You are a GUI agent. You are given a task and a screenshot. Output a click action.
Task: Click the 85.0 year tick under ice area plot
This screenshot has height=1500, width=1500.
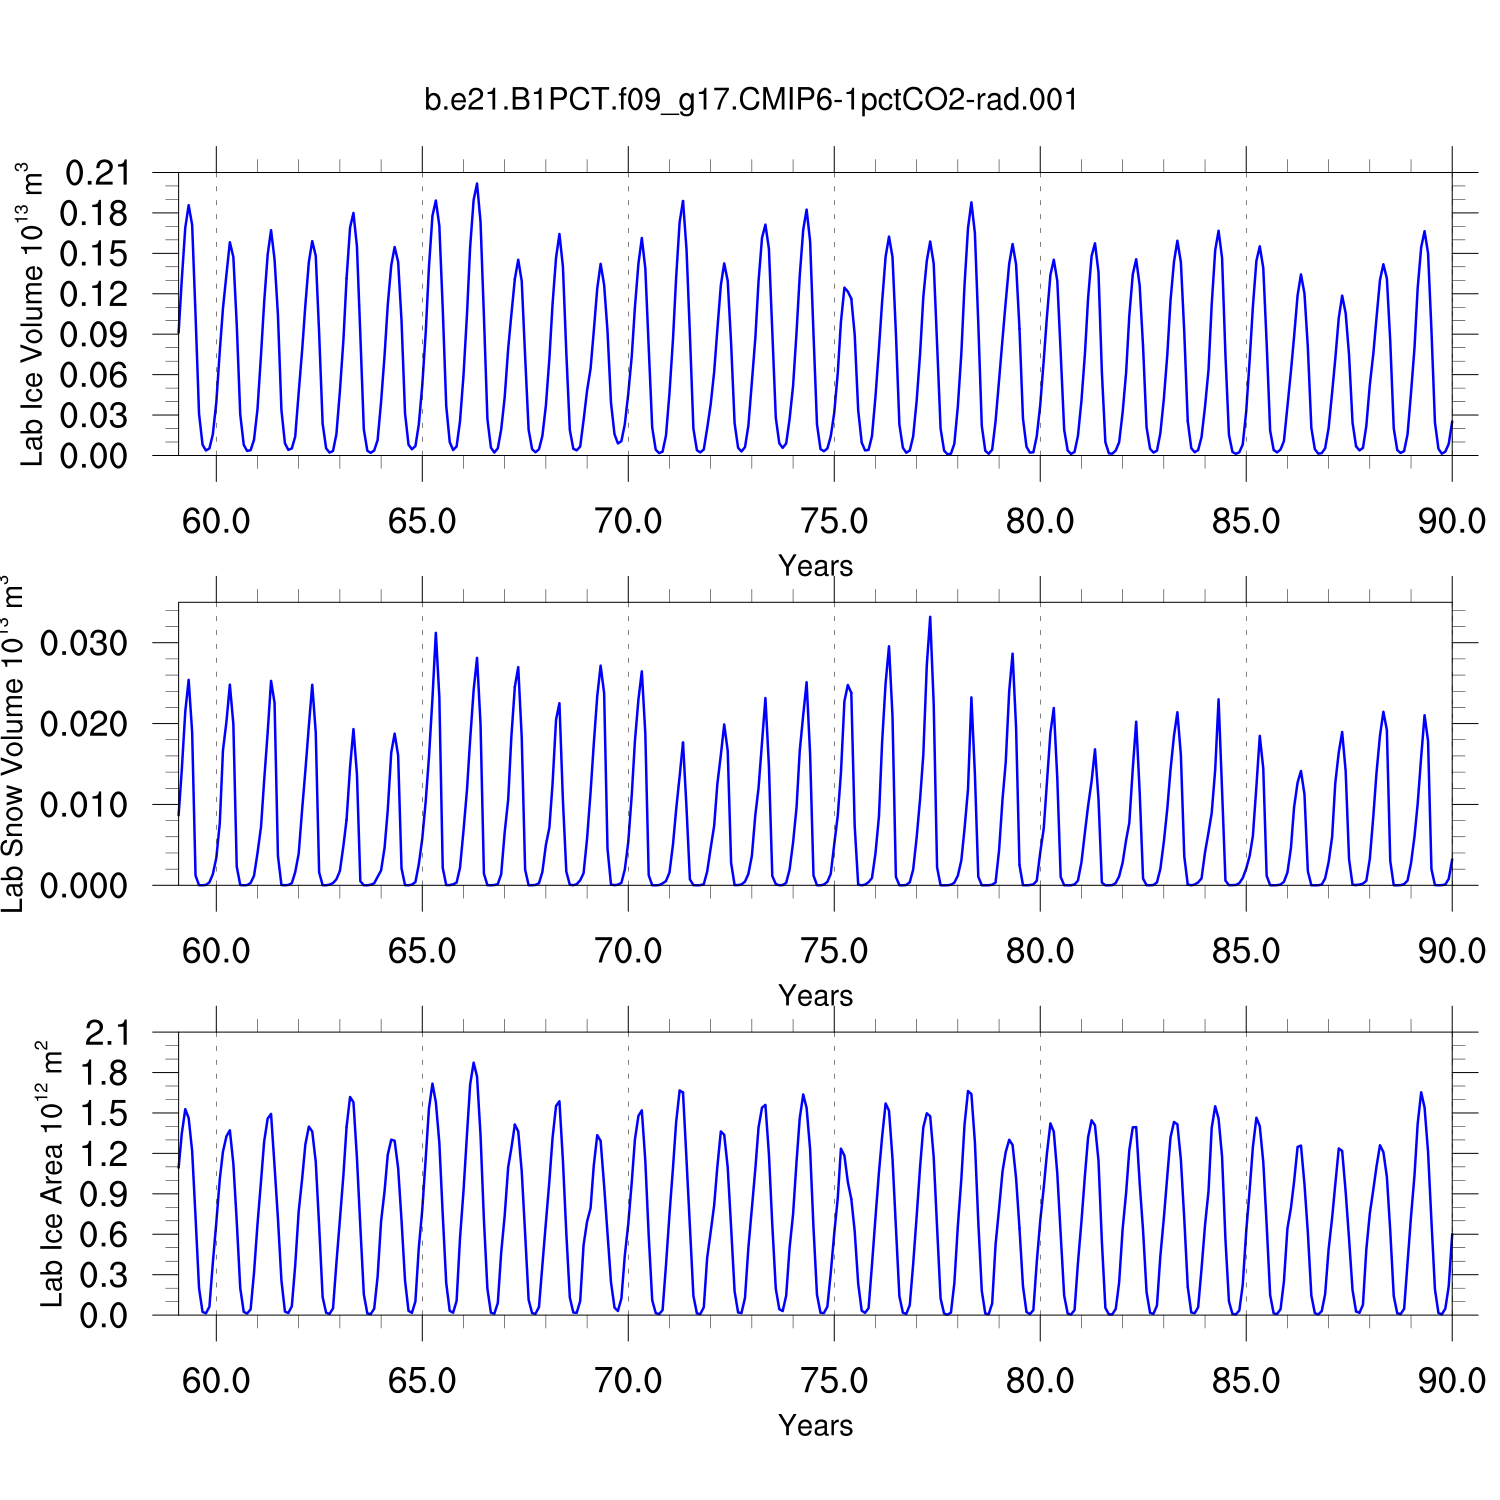point(1246,1381)
